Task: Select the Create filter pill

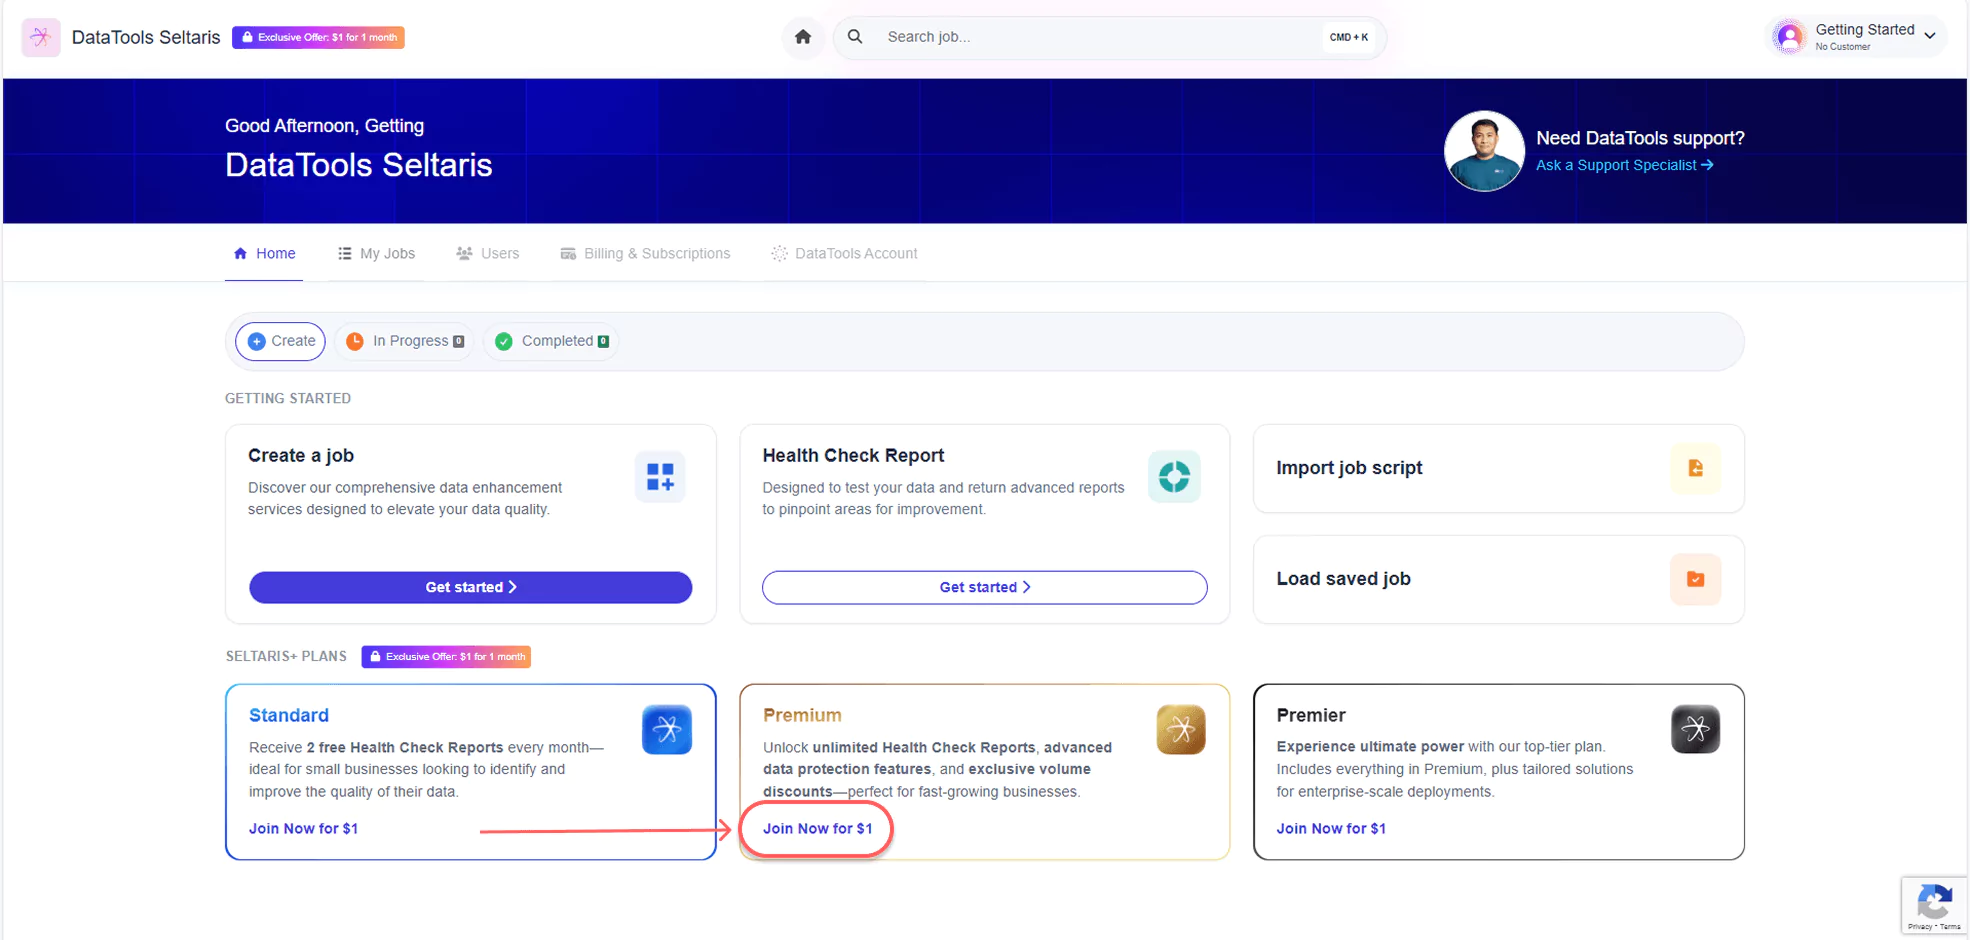Action: click(281, 341)
